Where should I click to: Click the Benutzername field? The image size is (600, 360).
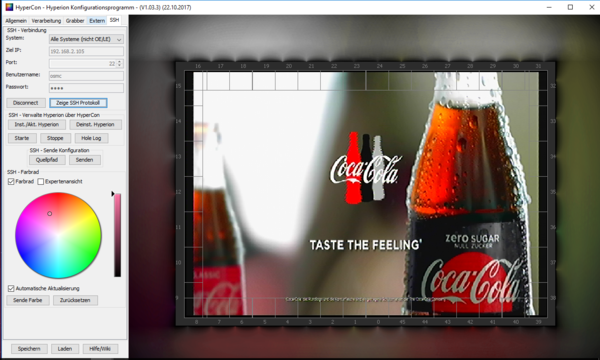(86, 76)
